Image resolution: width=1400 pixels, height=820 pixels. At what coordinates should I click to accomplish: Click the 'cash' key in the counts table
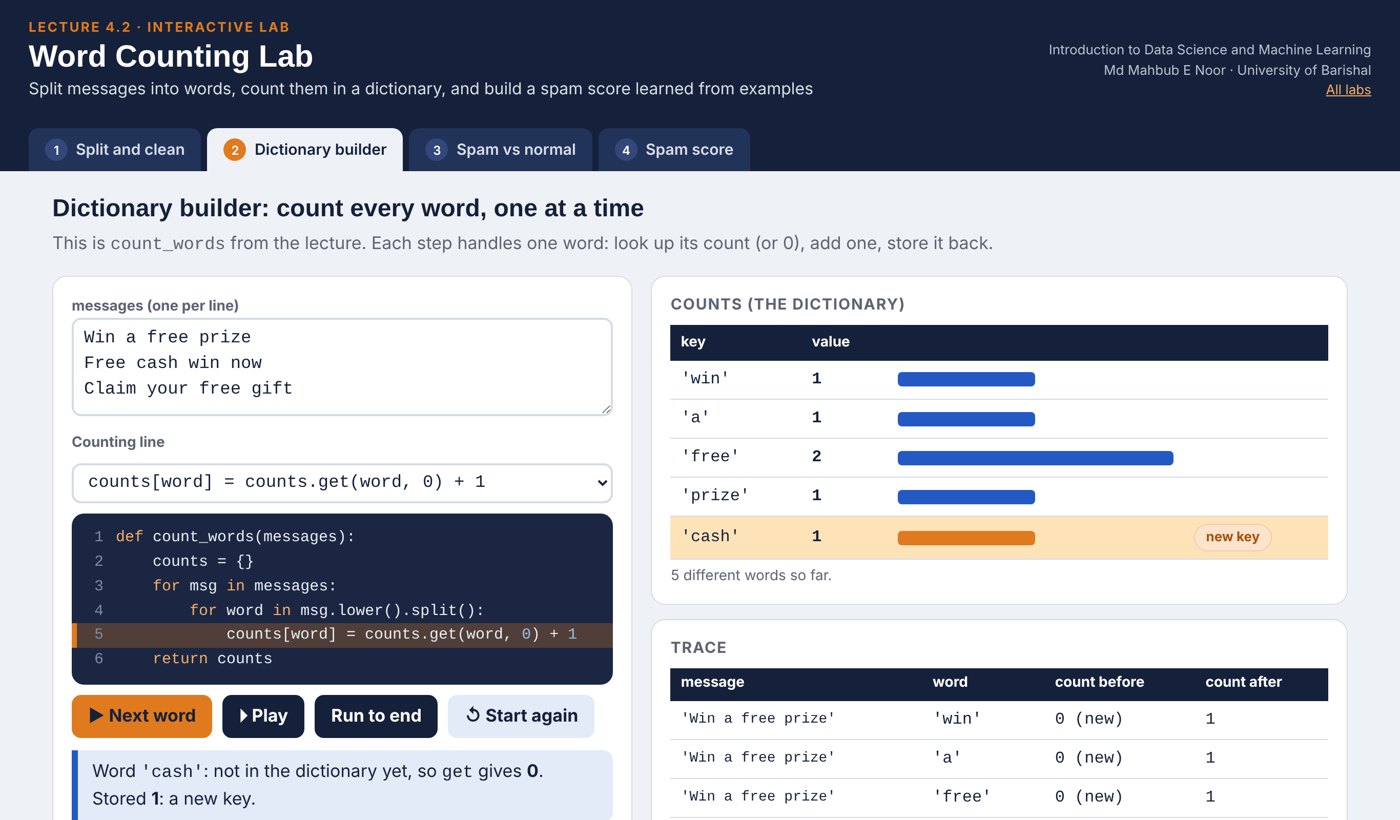click(x=710, y=537)
